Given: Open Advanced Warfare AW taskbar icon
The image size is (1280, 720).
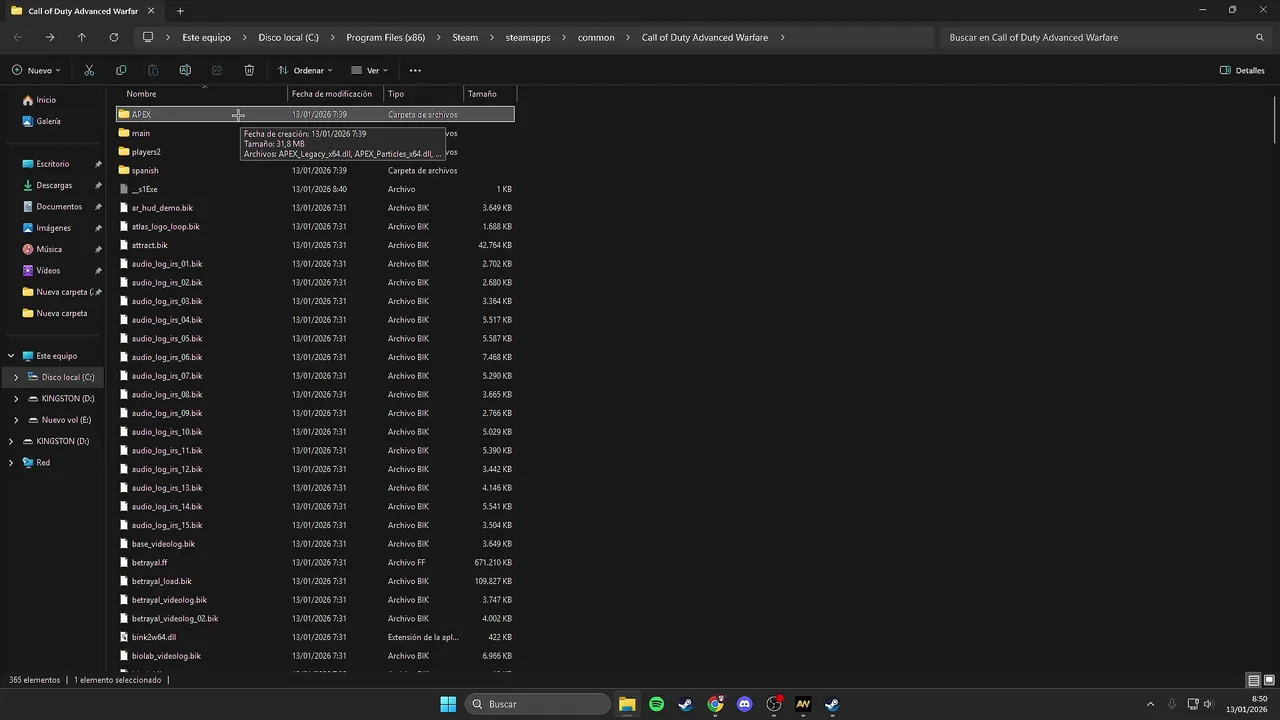Looking at the screenshot, I should tap(803, 704).
